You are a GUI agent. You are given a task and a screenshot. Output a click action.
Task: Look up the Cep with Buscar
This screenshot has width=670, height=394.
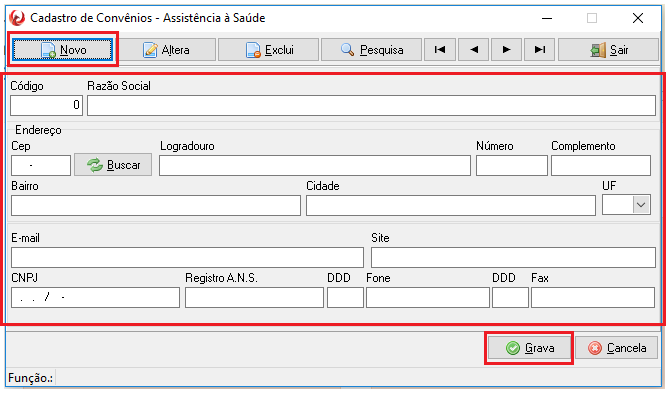113,165
